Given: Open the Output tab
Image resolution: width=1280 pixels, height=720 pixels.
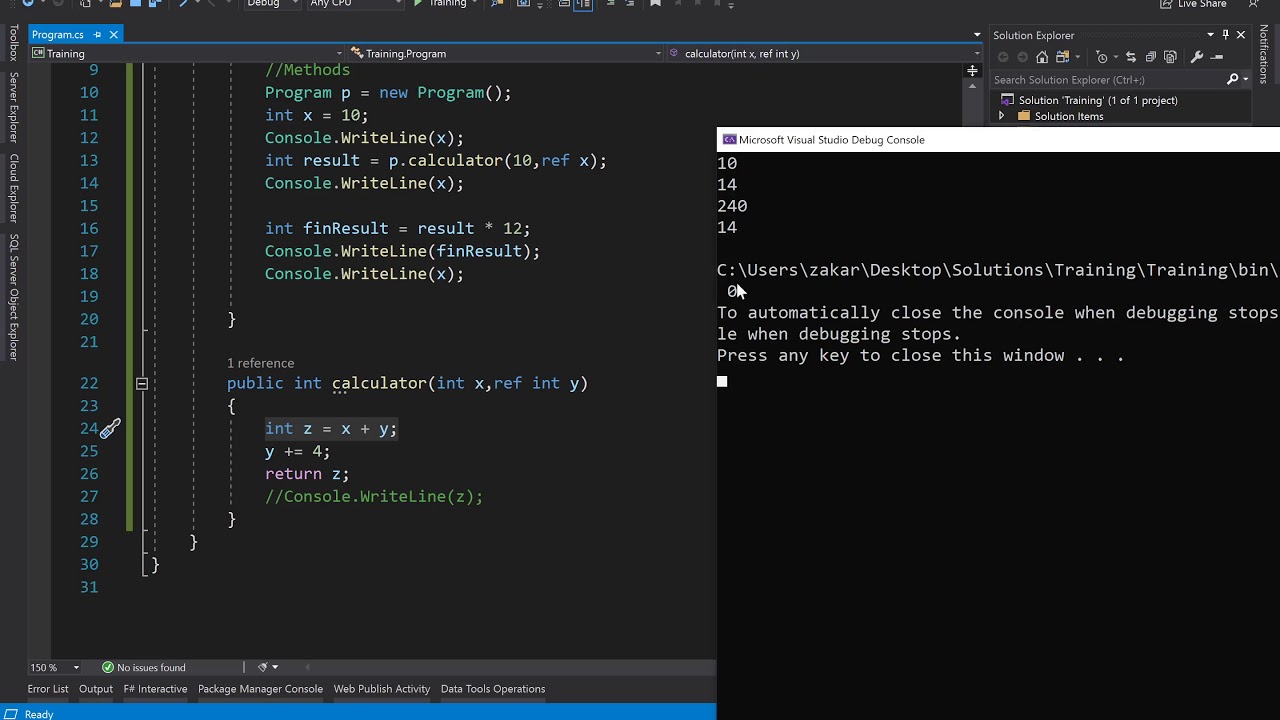Looking at the screenshot, I should pyautogui.click(x=96, y=689).
